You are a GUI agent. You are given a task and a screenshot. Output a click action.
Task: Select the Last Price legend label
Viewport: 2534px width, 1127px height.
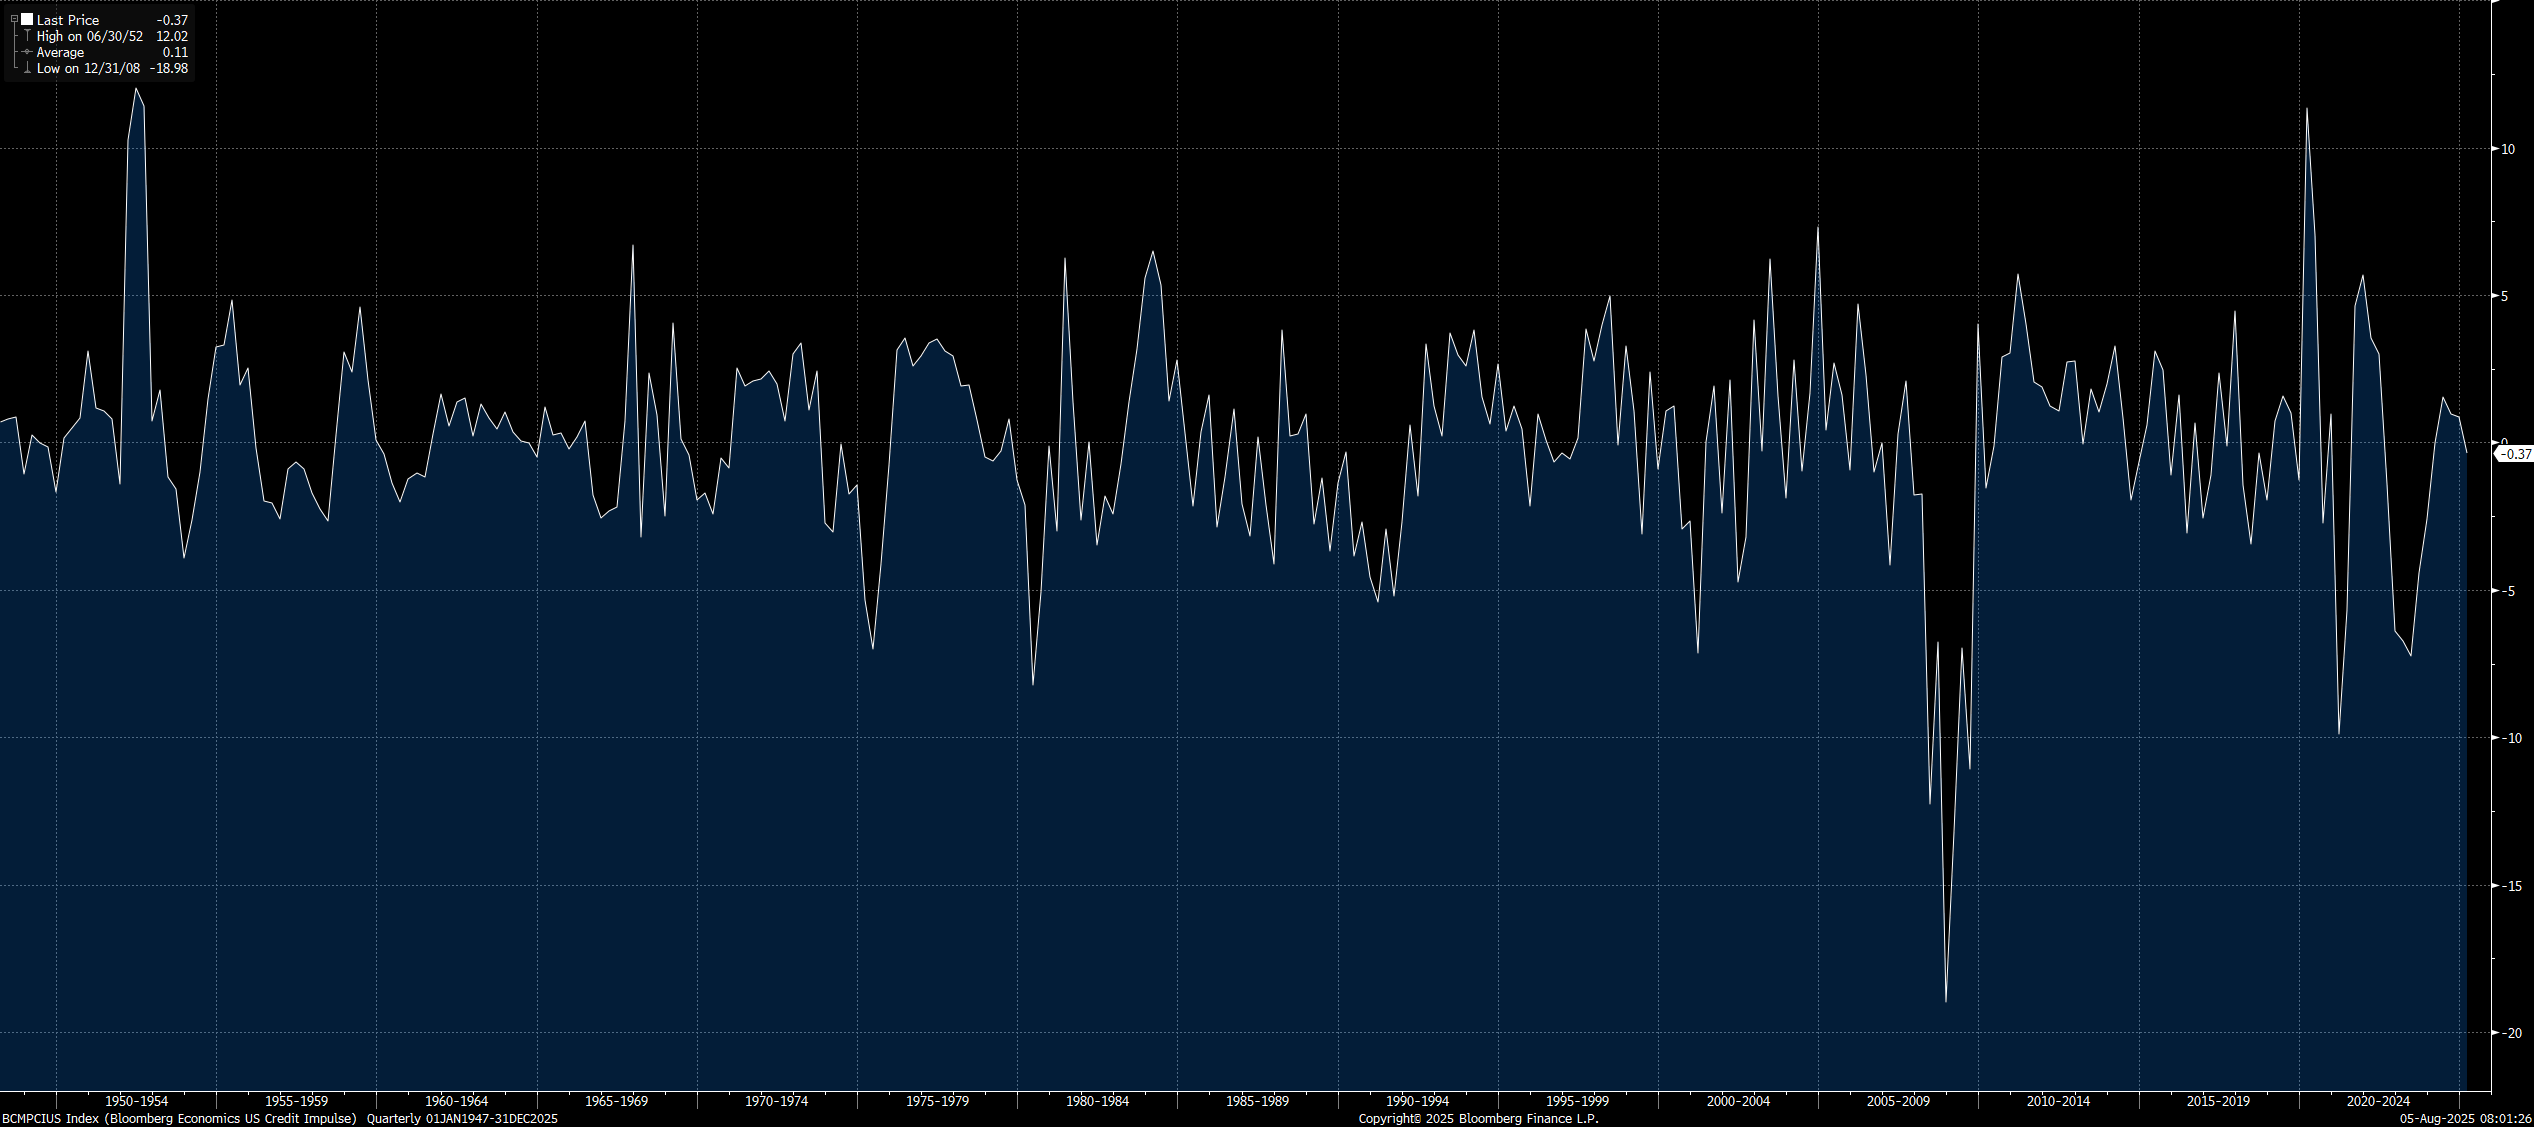(x=68, y=20)
